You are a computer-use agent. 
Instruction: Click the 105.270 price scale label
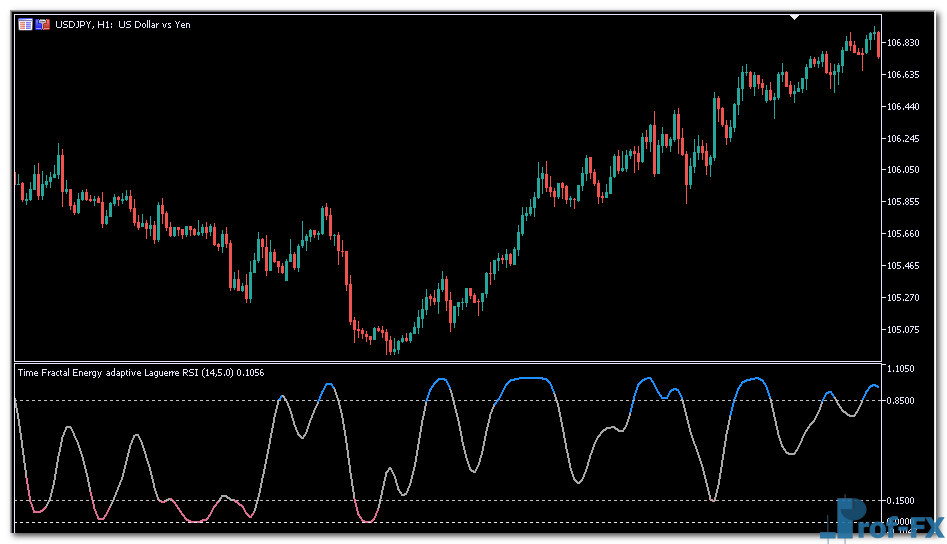[x=902, y=297]
